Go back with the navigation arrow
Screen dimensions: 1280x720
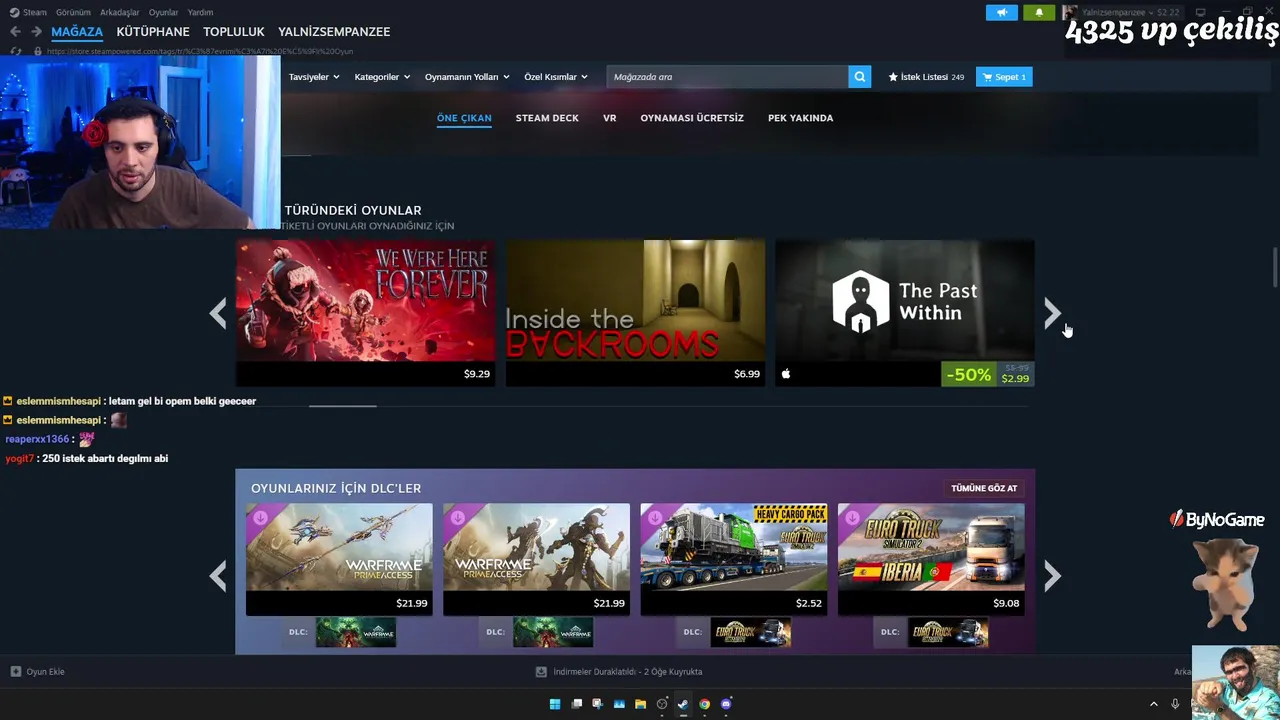click(x=15, y=32)
